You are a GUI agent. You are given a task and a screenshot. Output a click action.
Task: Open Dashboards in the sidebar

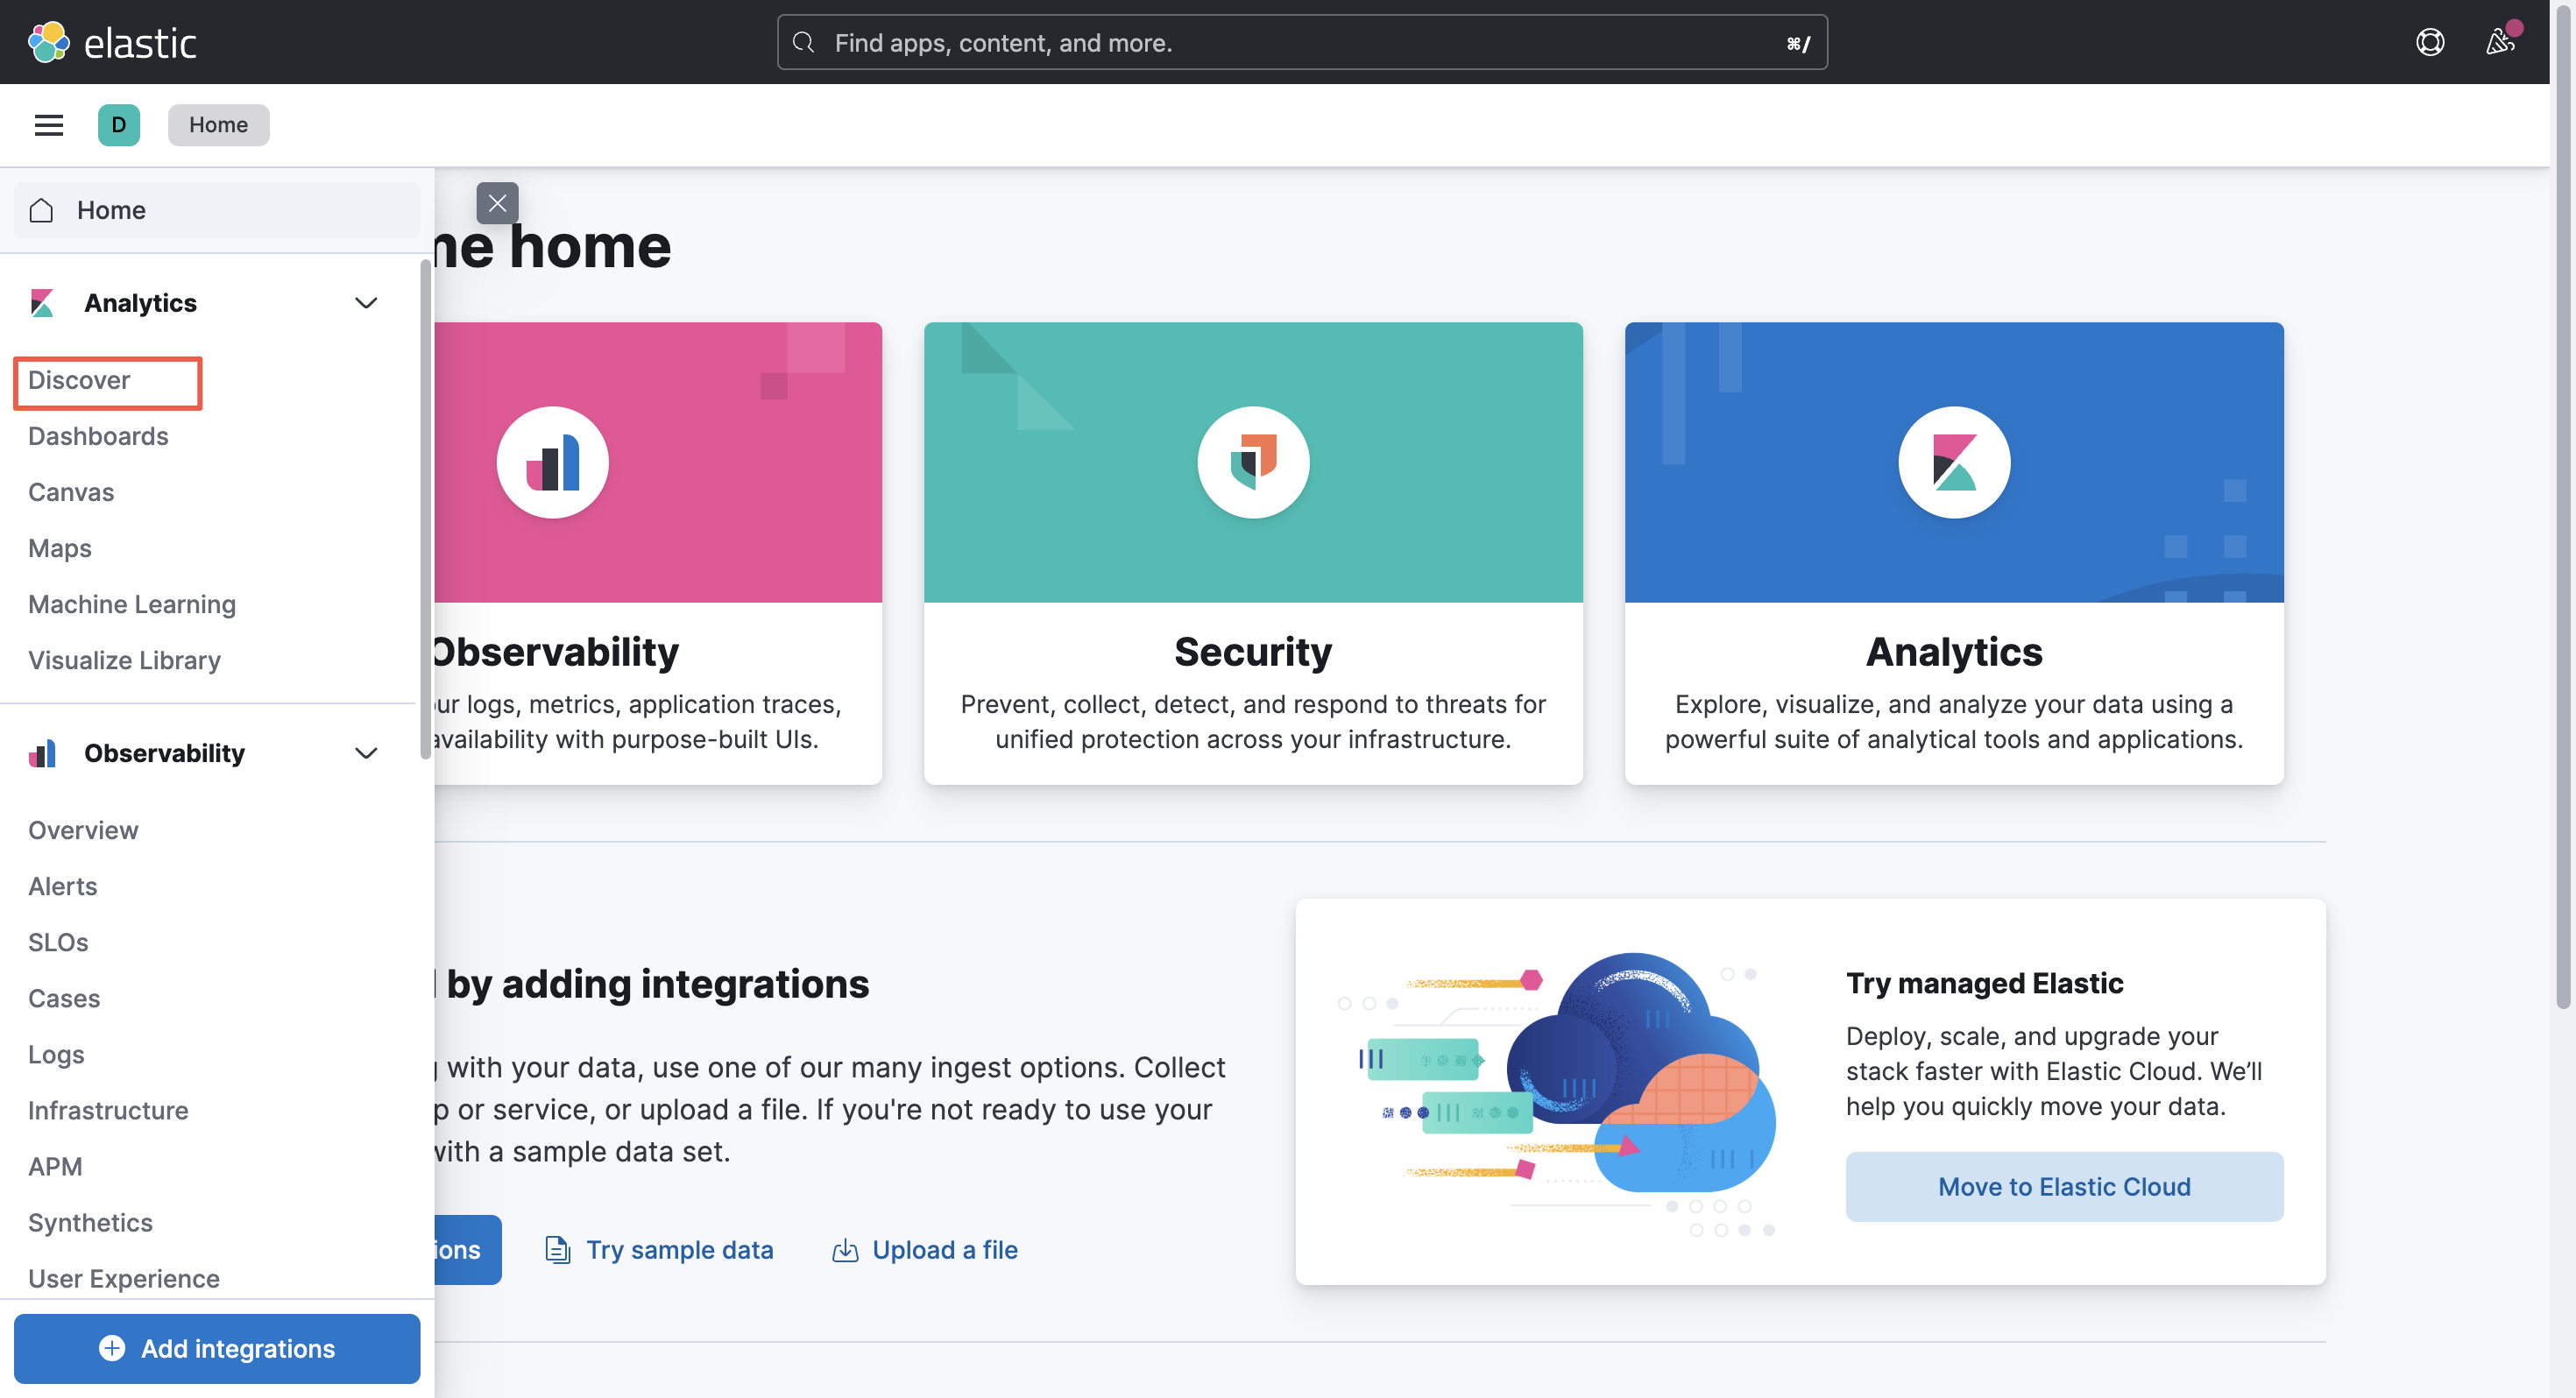tap(98, 436)
